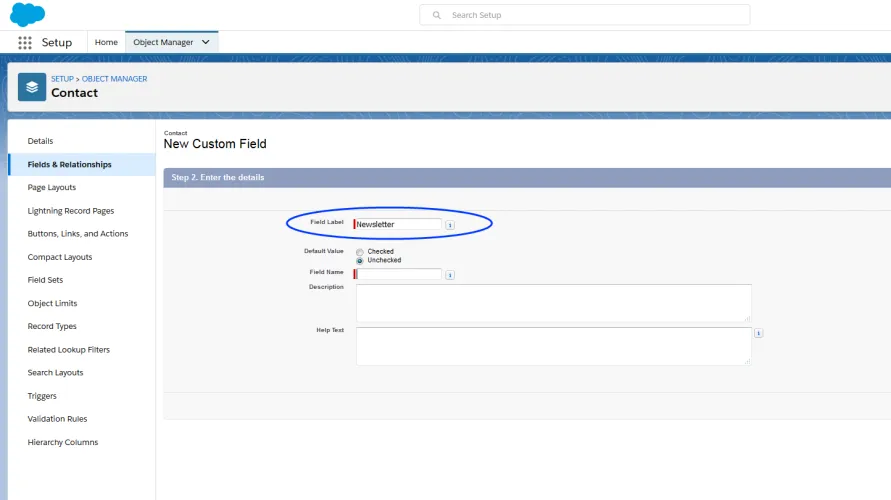Select the Checked default value radio
This screenshot has width=891, height=500.
(x=360, y=252)
